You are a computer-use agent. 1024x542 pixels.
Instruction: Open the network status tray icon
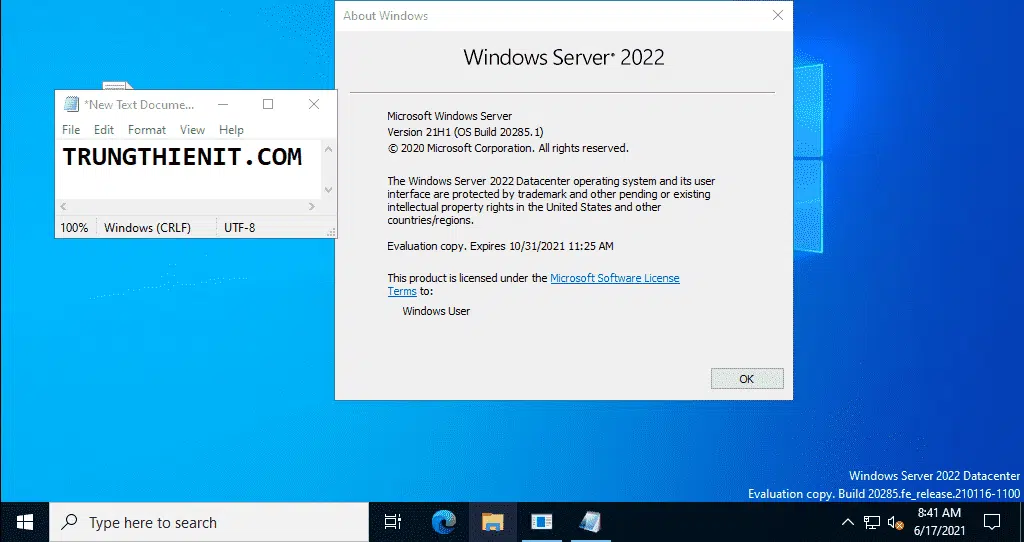(872, 522)
